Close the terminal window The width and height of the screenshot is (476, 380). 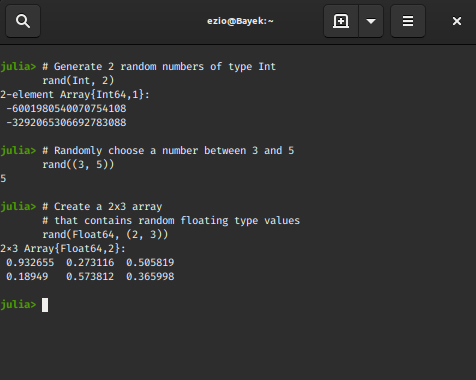pos(457,21)
